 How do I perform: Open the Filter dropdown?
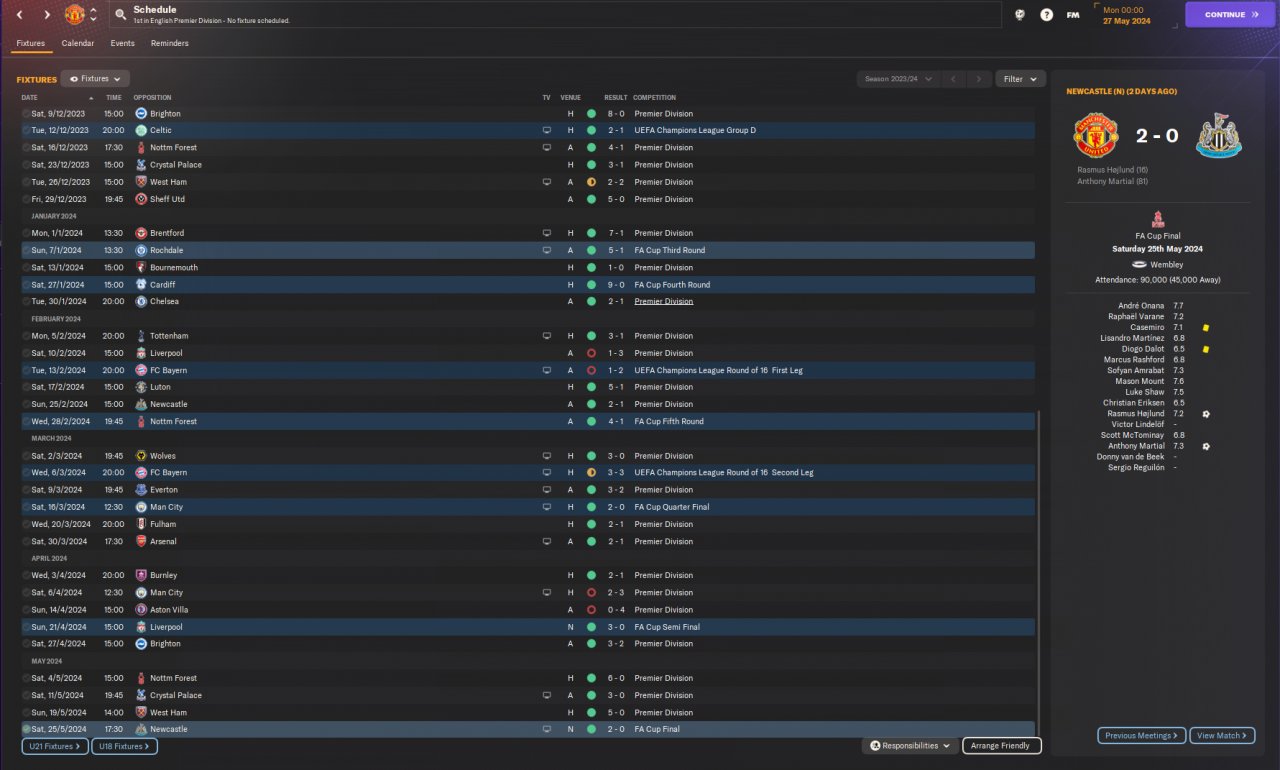pos(1020,79)
